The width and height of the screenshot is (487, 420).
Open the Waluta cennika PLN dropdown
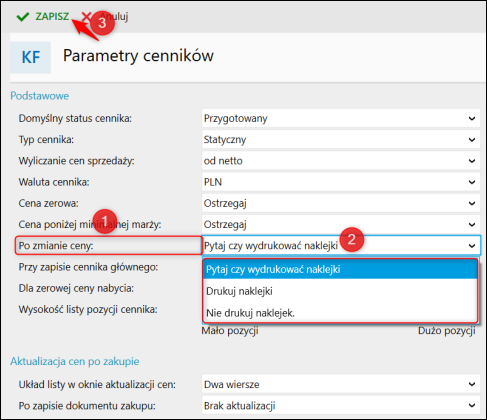click(341, 182)
